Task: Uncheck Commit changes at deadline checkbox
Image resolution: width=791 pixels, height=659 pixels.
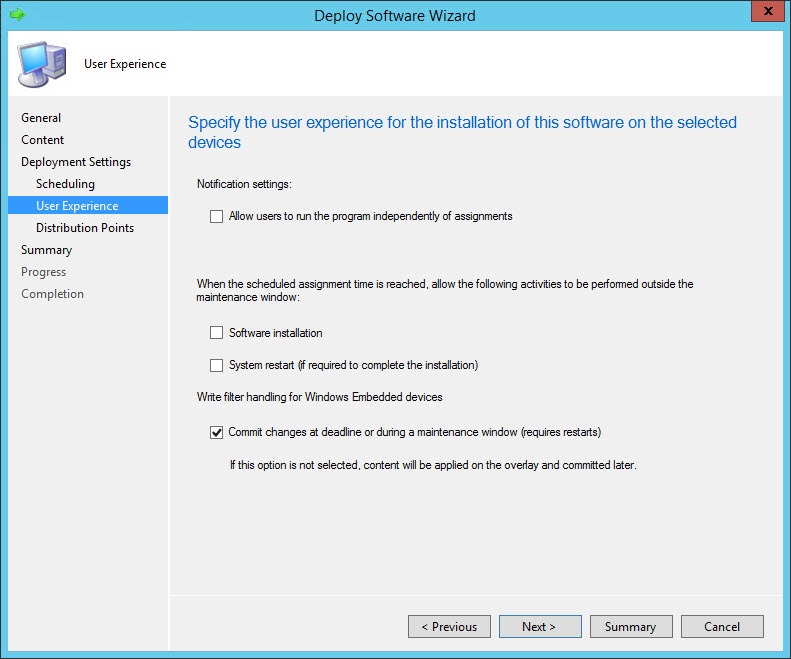Action: coord(217,433)
